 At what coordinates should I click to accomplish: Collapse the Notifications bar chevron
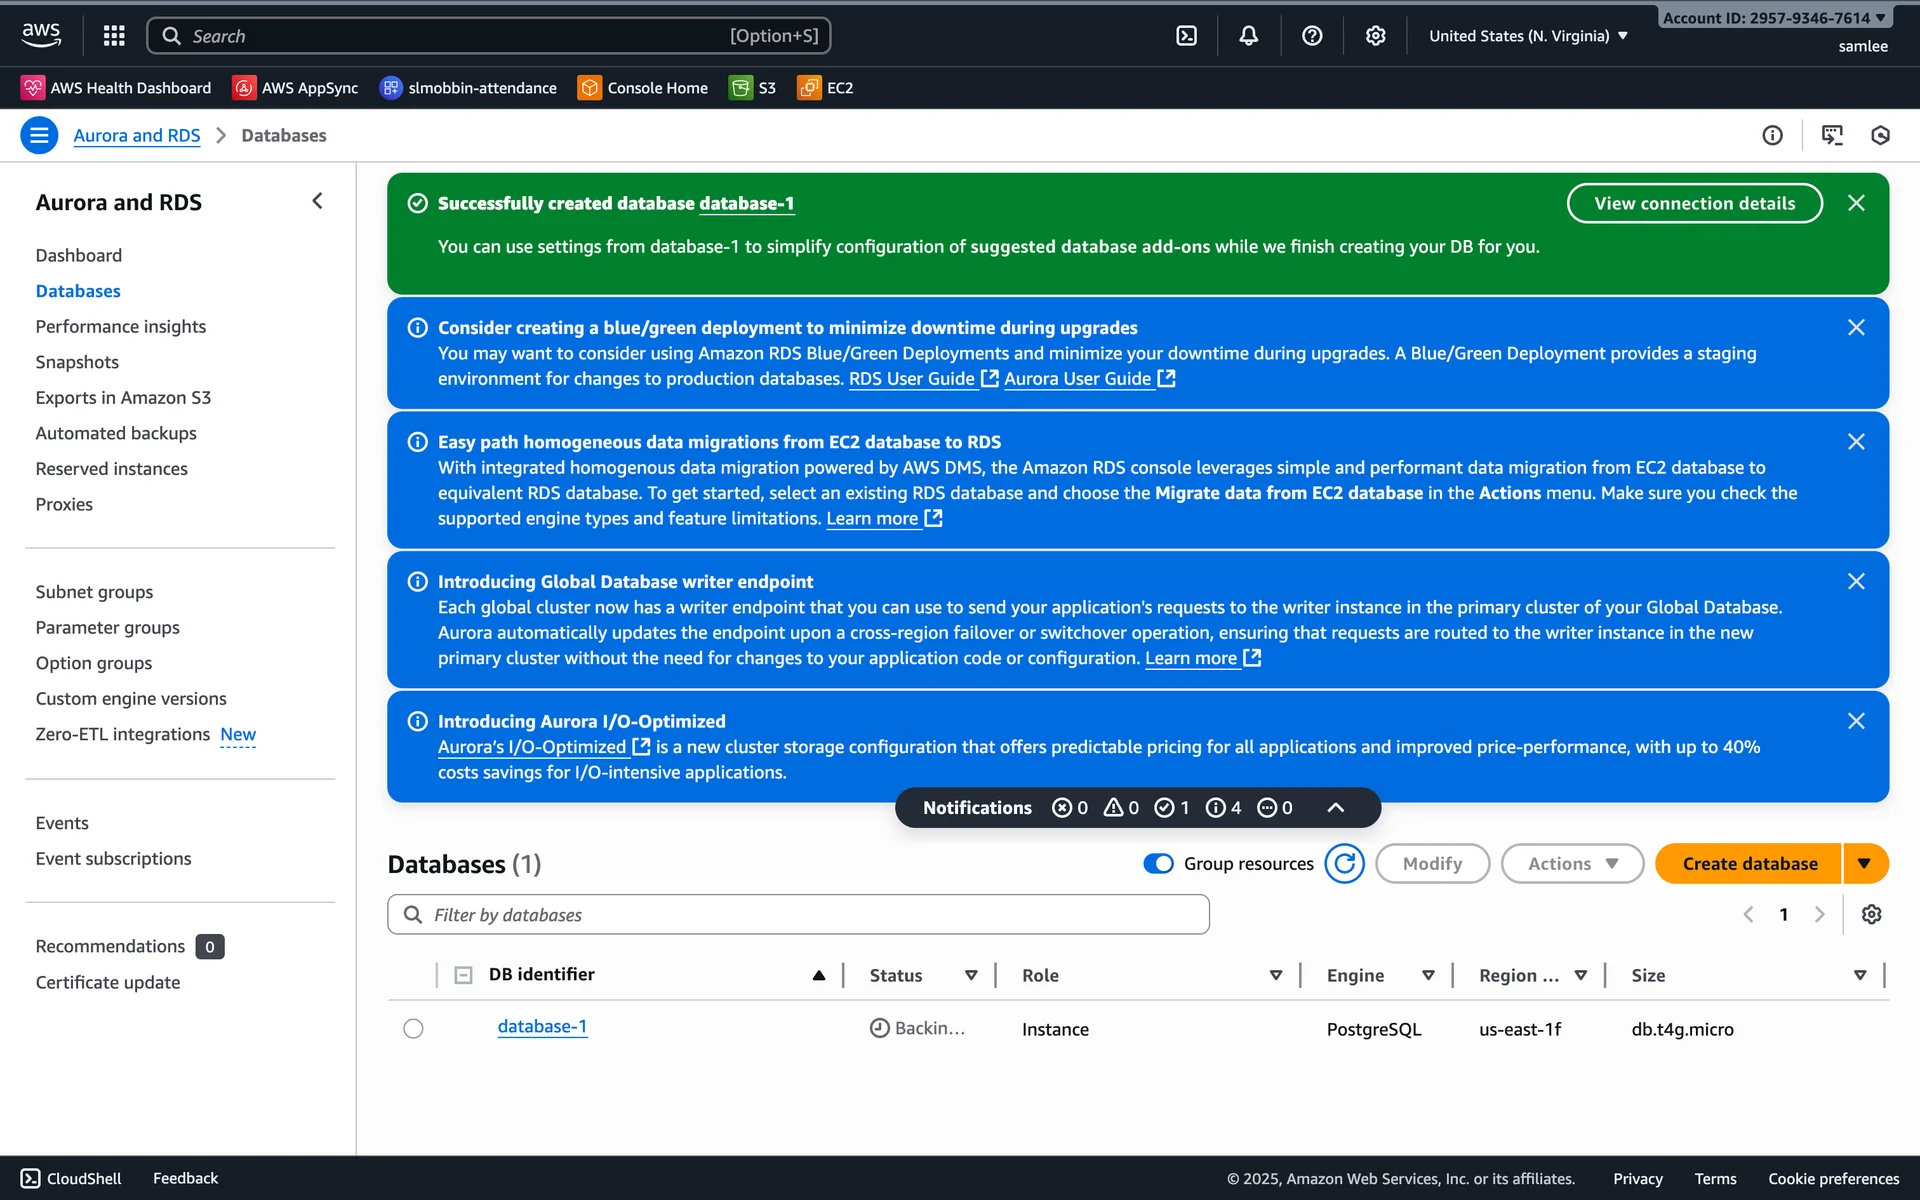pos(1335,808)
